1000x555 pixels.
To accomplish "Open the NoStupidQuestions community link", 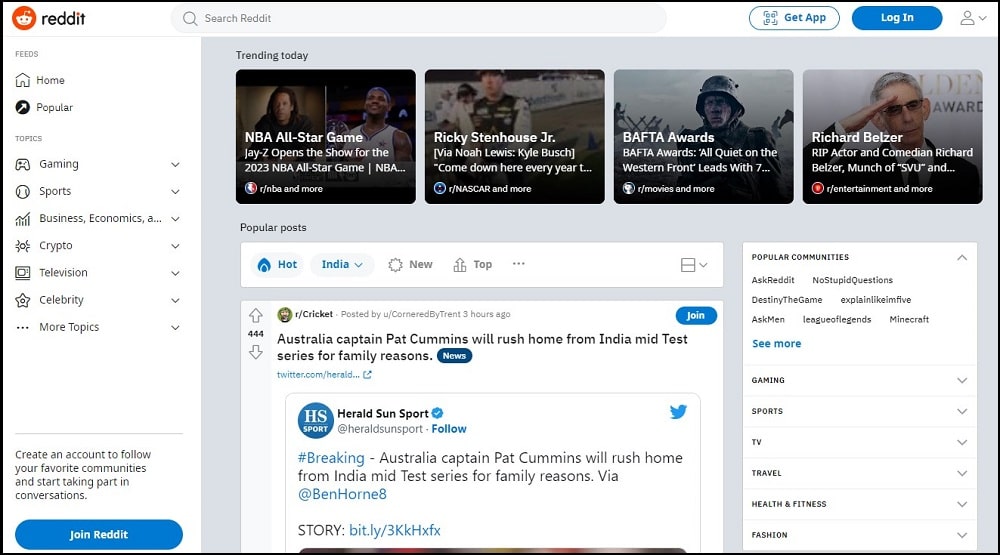I will click(x=852, y=280).
